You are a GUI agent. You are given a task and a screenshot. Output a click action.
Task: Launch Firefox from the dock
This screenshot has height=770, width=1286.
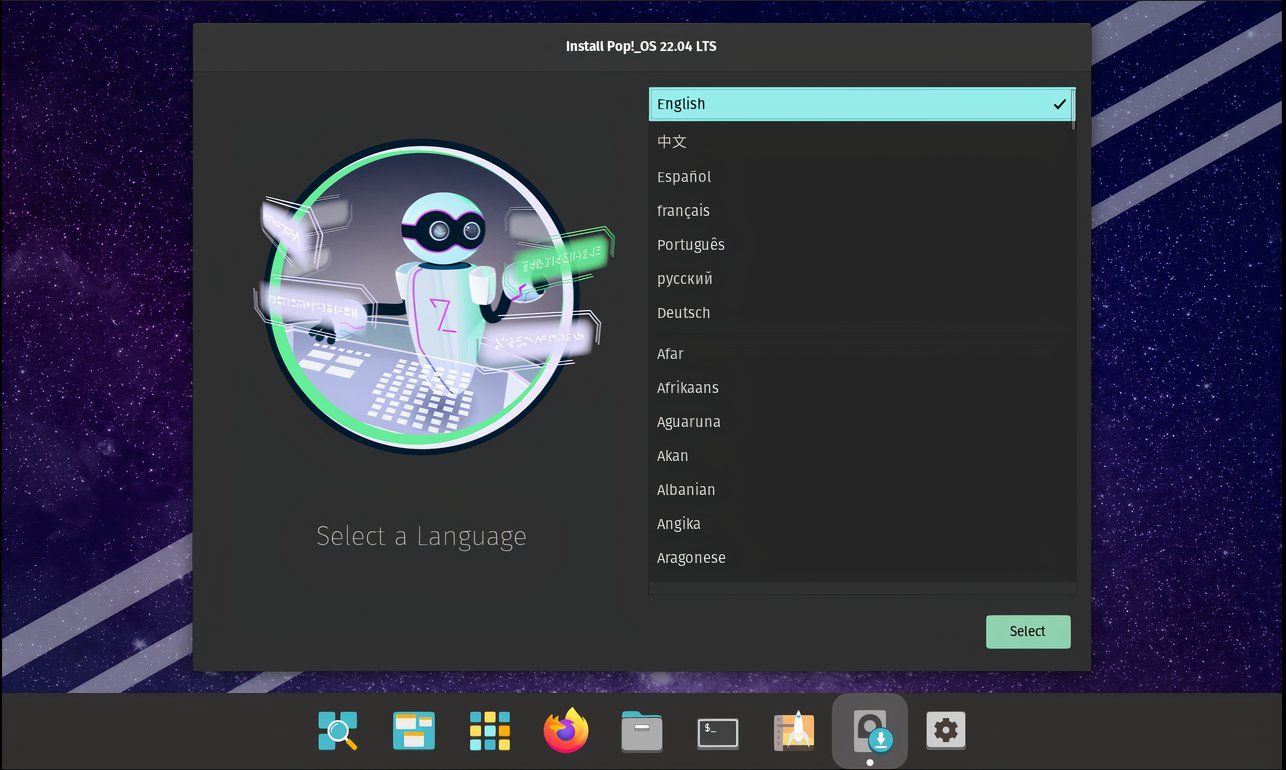click(565, 731)
